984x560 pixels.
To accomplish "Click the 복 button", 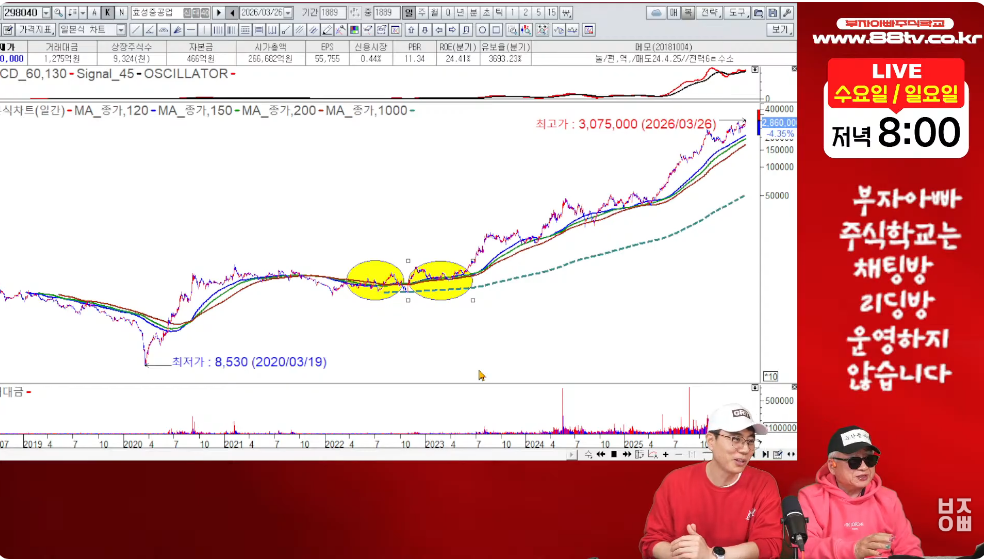I will point(688,13).
